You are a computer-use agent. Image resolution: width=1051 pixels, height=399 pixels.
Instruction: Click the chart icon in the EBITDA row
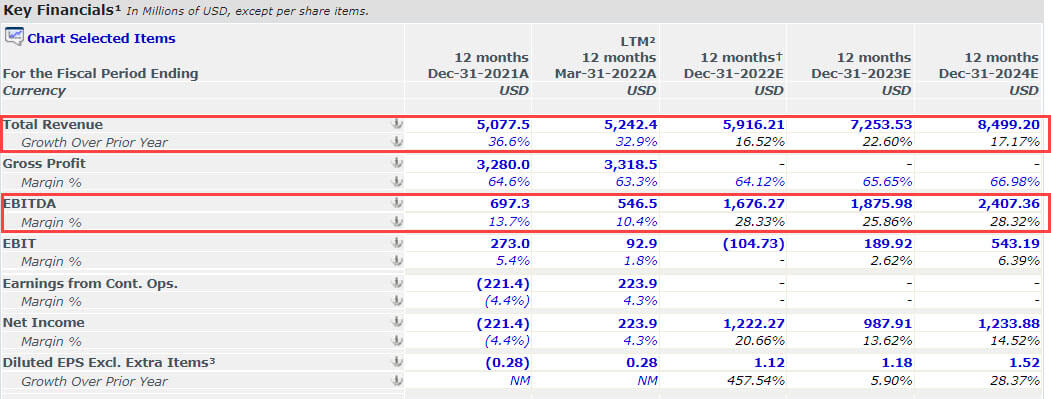pyautogui.click(x=397, y=203)
